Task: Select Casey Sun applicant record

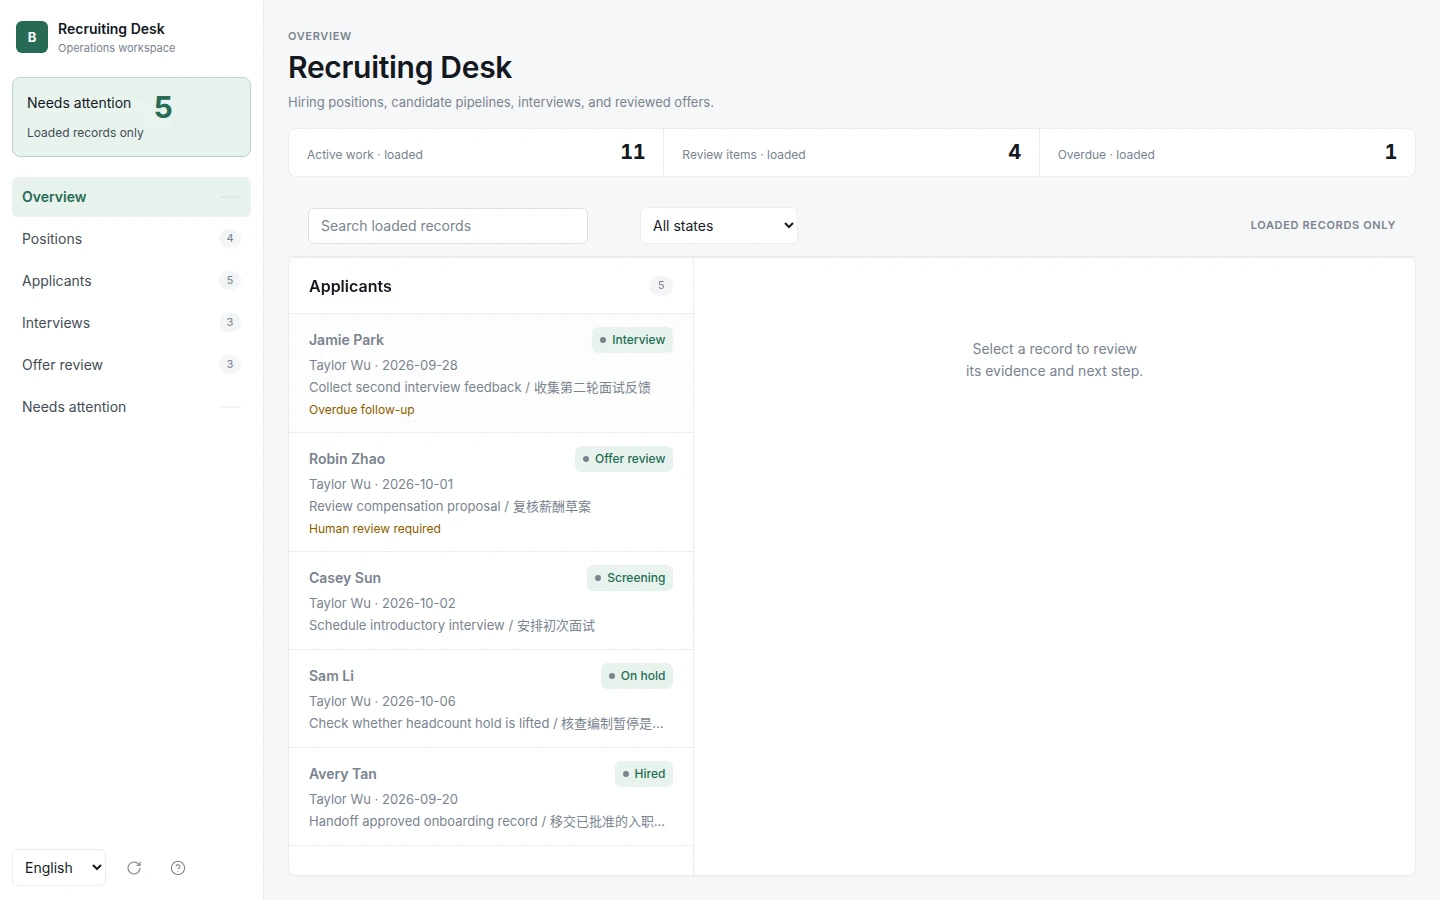Action: (x=491, y=601)
